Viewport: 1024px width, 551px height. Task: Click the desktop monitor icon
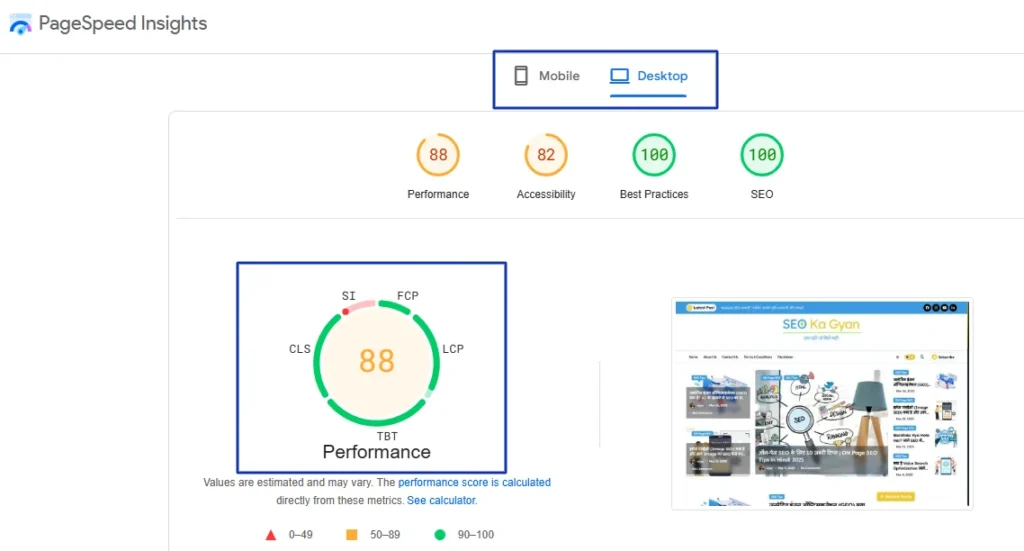tap(620, 76)
